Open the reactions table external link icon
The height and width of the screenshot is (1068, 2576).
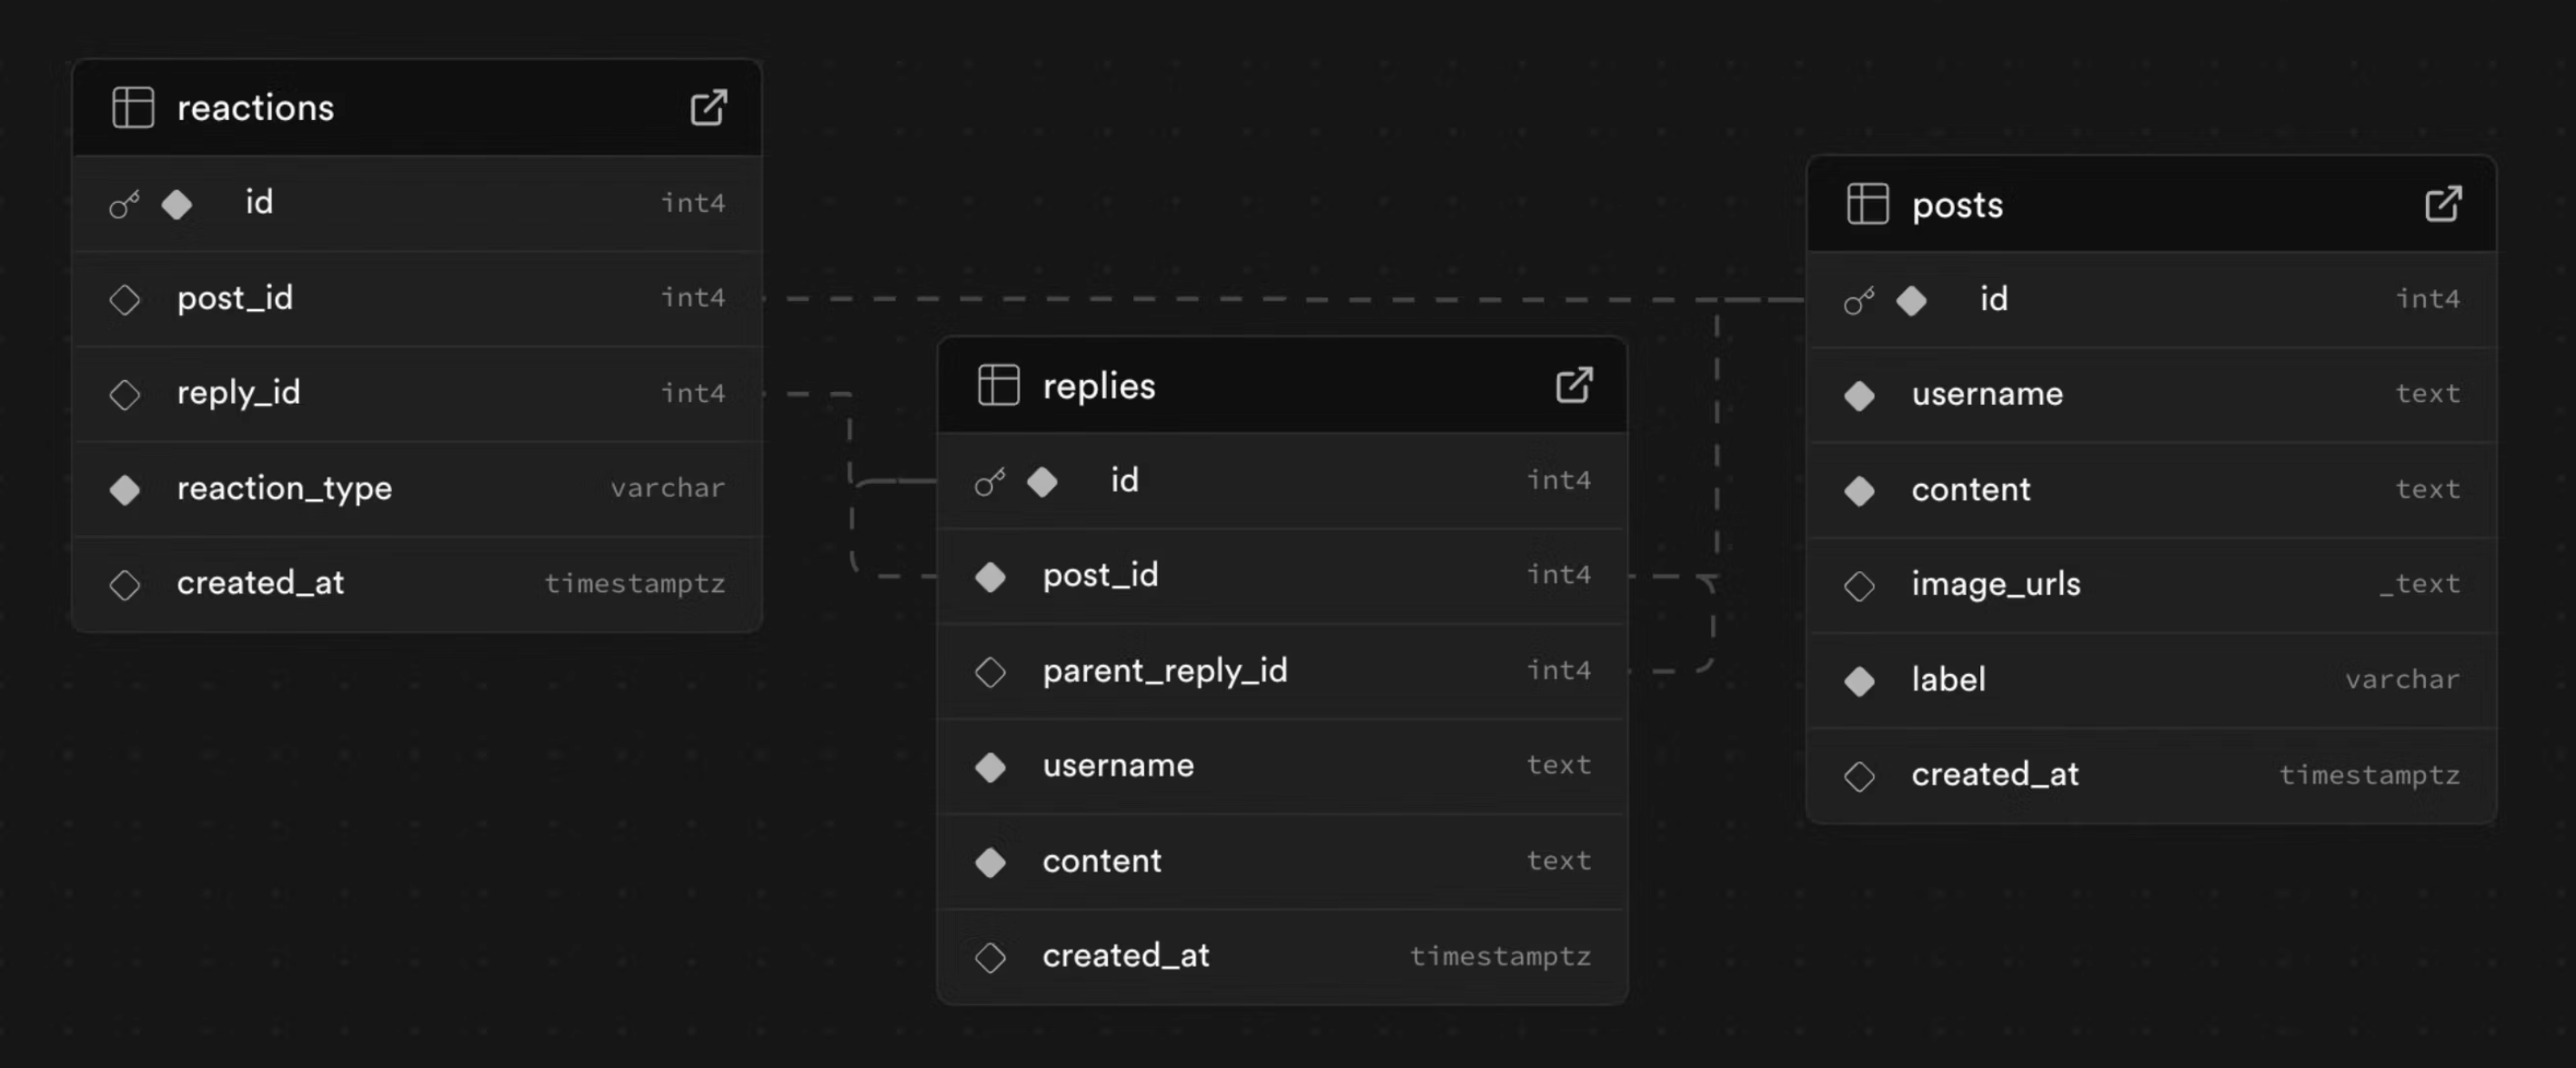click(709, 107)
